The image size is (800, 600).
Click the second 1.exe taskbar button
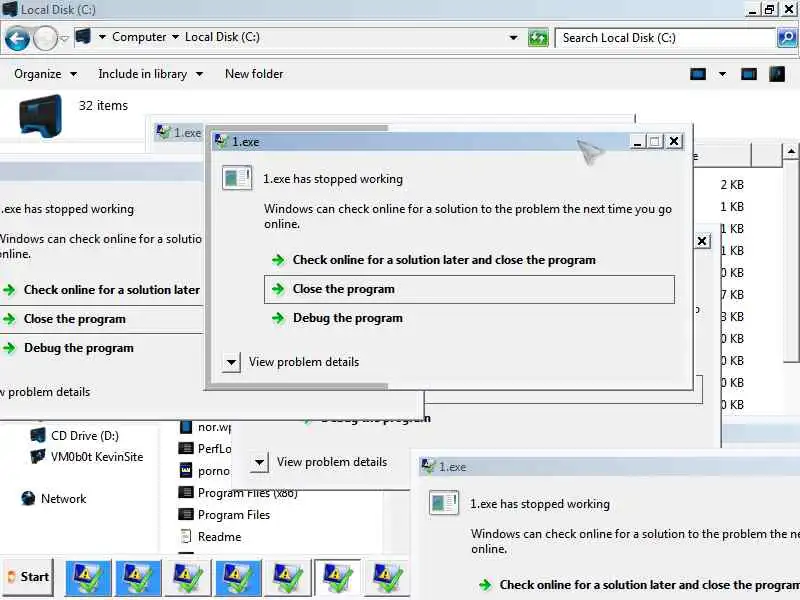pyautogui.click(x=138, y=578)
